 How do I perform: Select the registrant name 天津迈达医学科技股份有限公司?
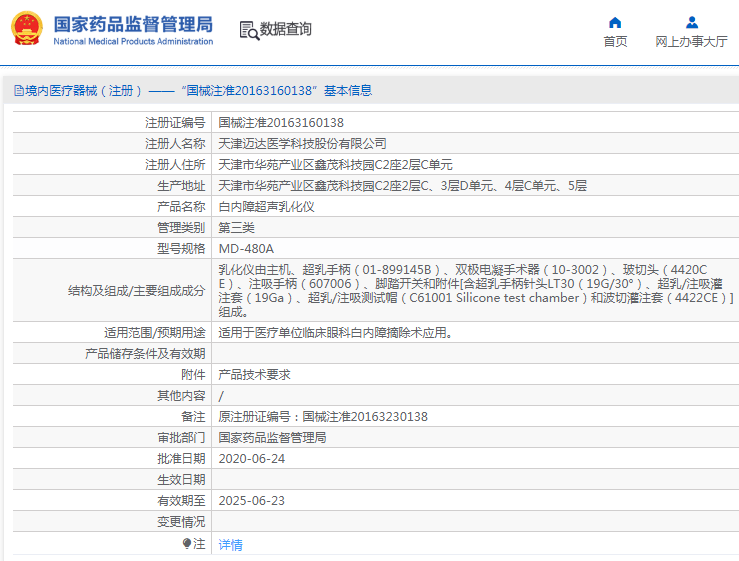tap(302, 143)
